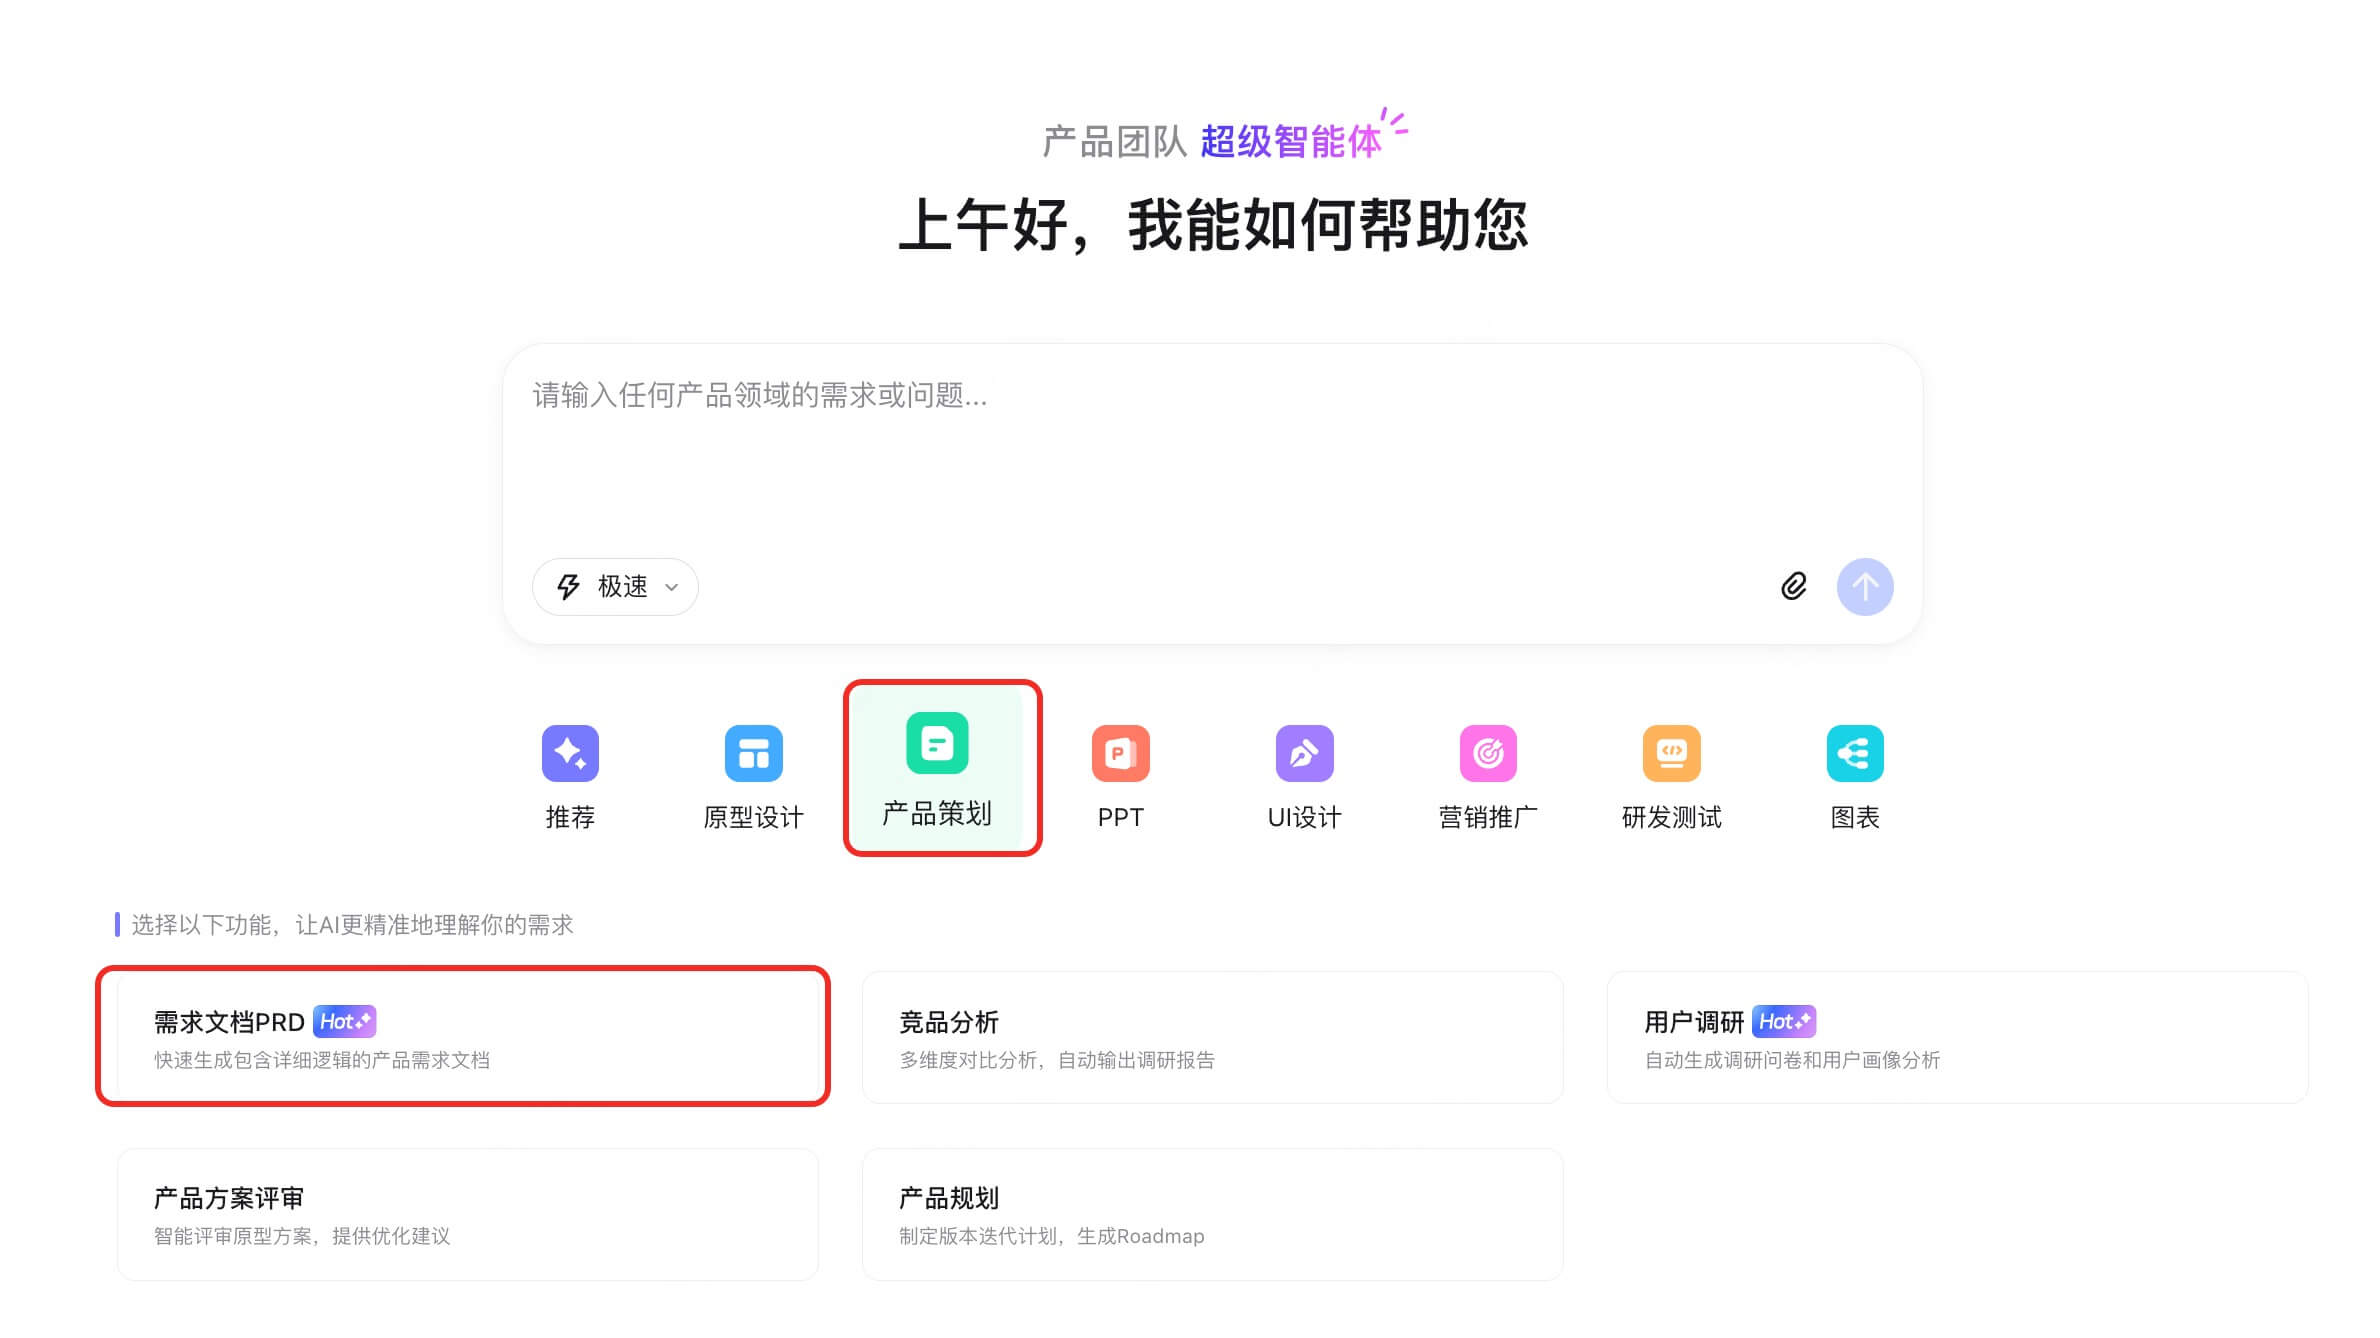The width and height of the screenshot is (2380, 1338).
Task: Click the paperclip attachment icon
Action: point(1795,587)
